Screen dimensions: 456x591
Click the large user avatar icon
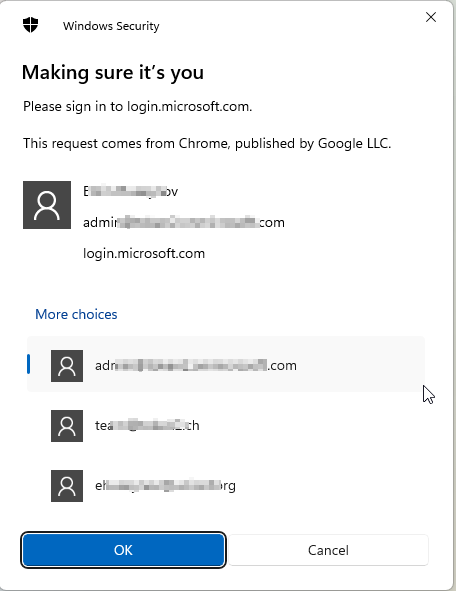pyautogui.click(x=47, y=205)
